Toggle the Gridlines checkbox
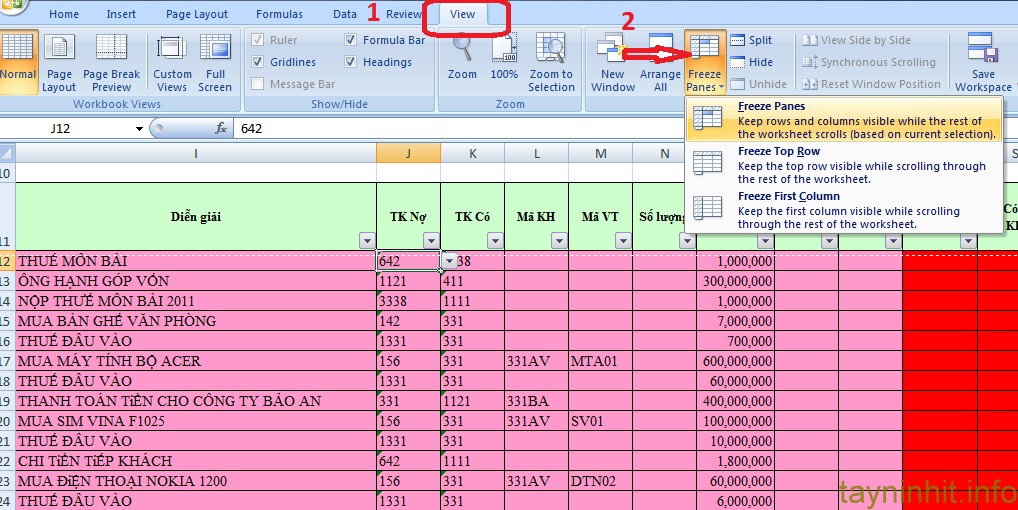 pos(259,62)
